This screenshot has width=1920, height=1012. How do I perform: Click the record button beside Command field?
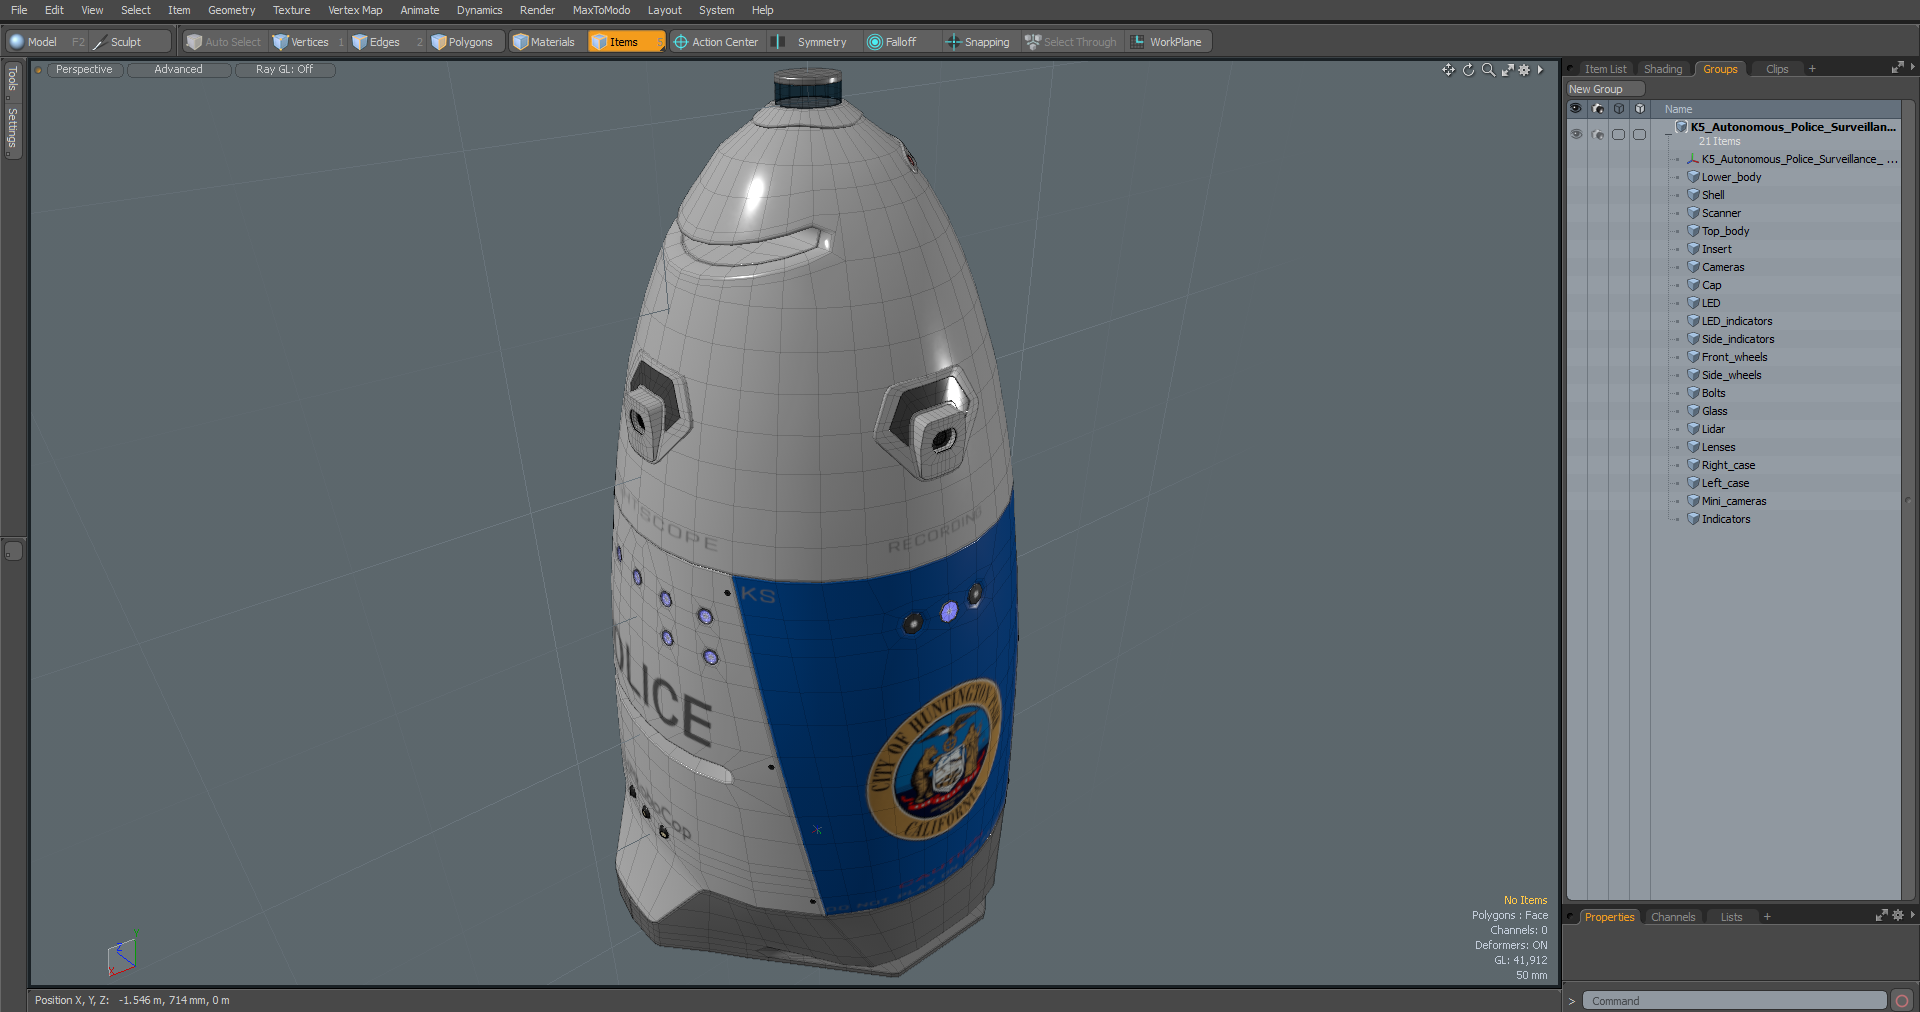pyautogui.click(x=1901, y=1001)
